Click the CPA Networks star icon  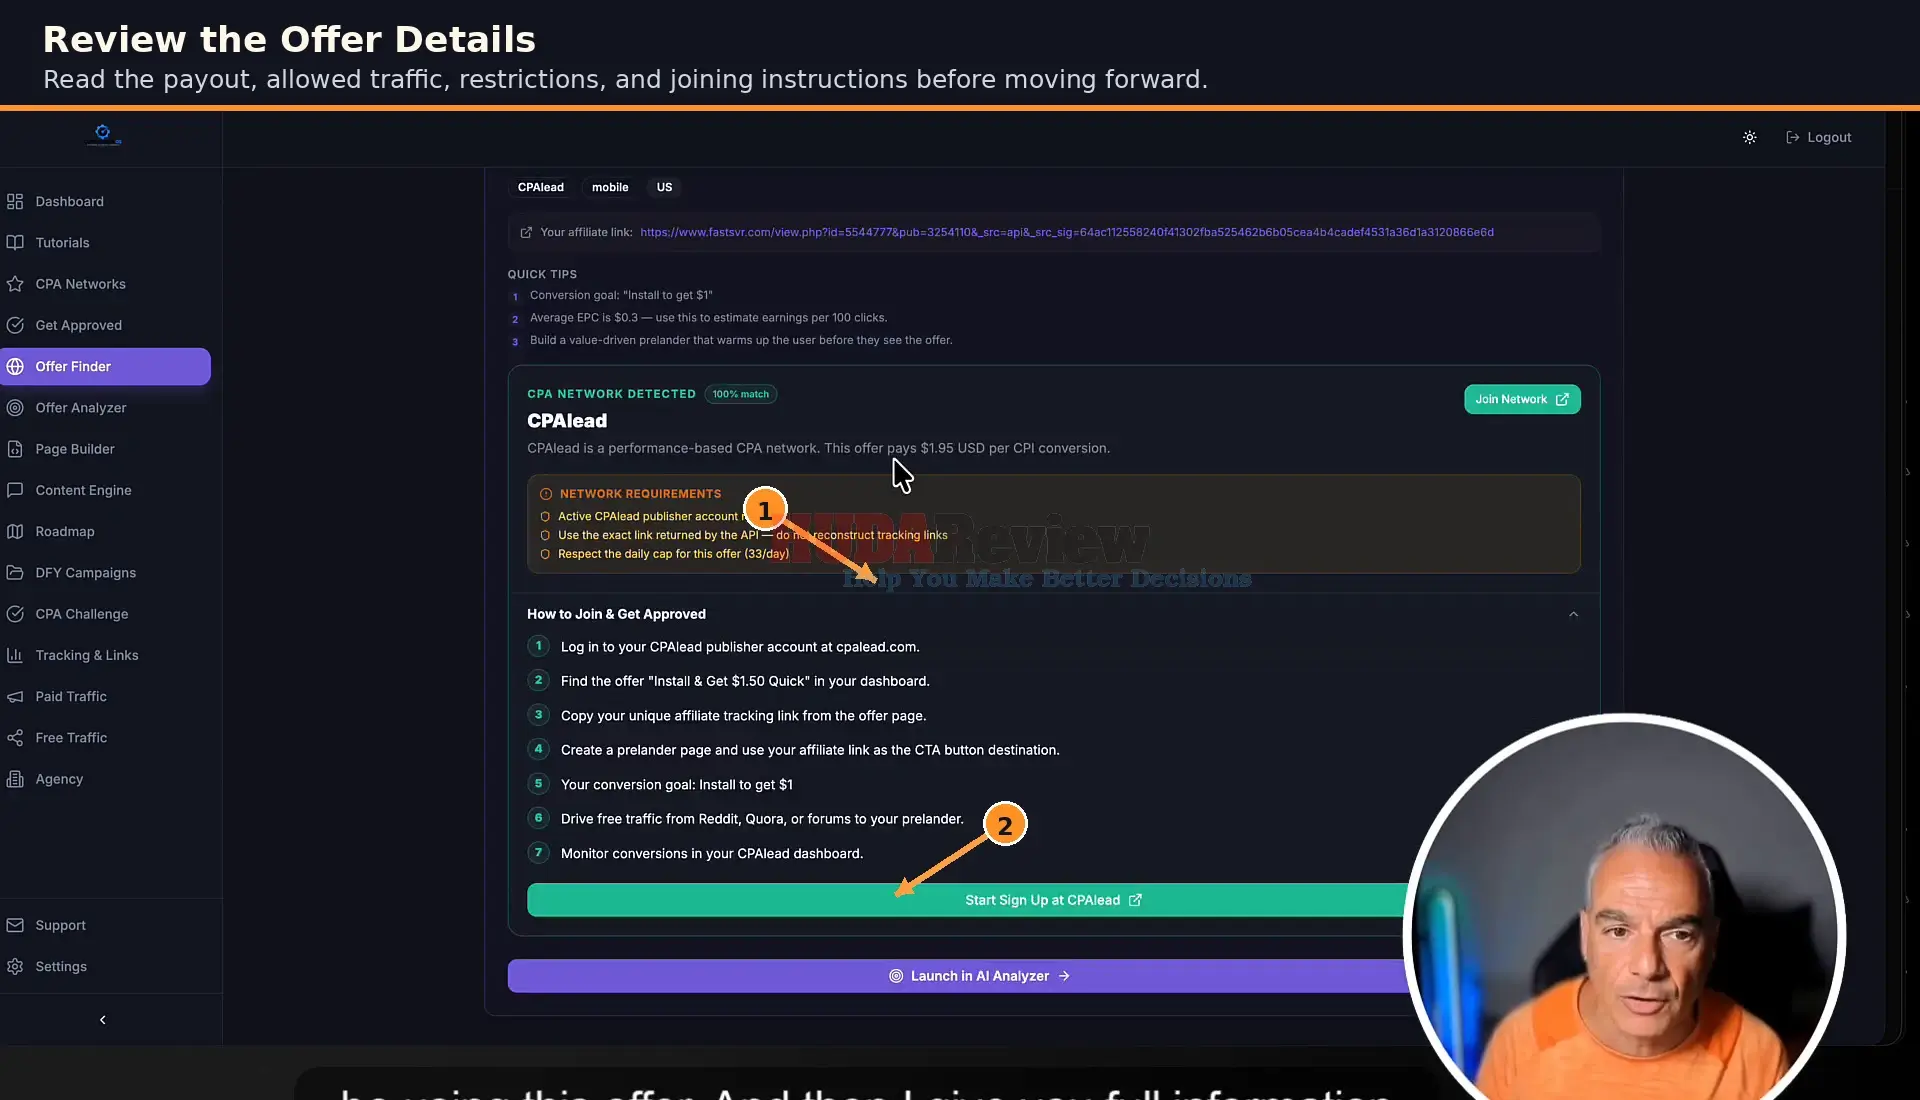(x=15, y=284)
